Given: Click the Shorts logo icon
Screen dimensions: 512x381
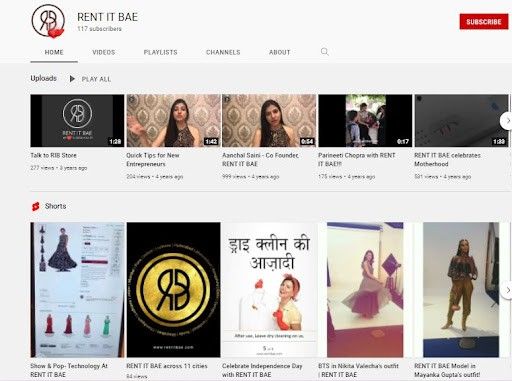Looking at the screenshot, I should [36, 206].
